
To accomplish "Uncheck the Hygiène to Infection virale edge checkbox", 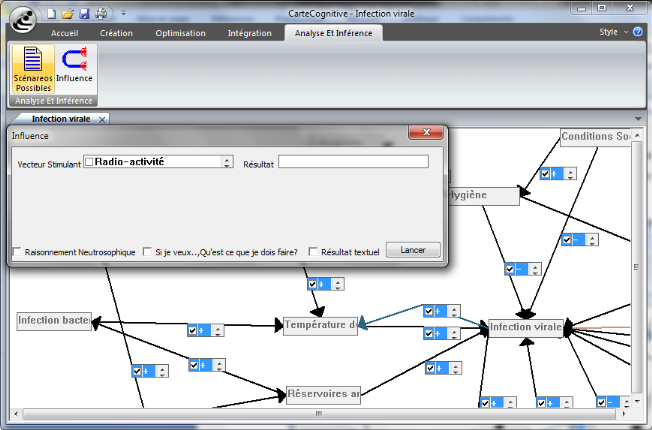I will [x=510, y=269].
